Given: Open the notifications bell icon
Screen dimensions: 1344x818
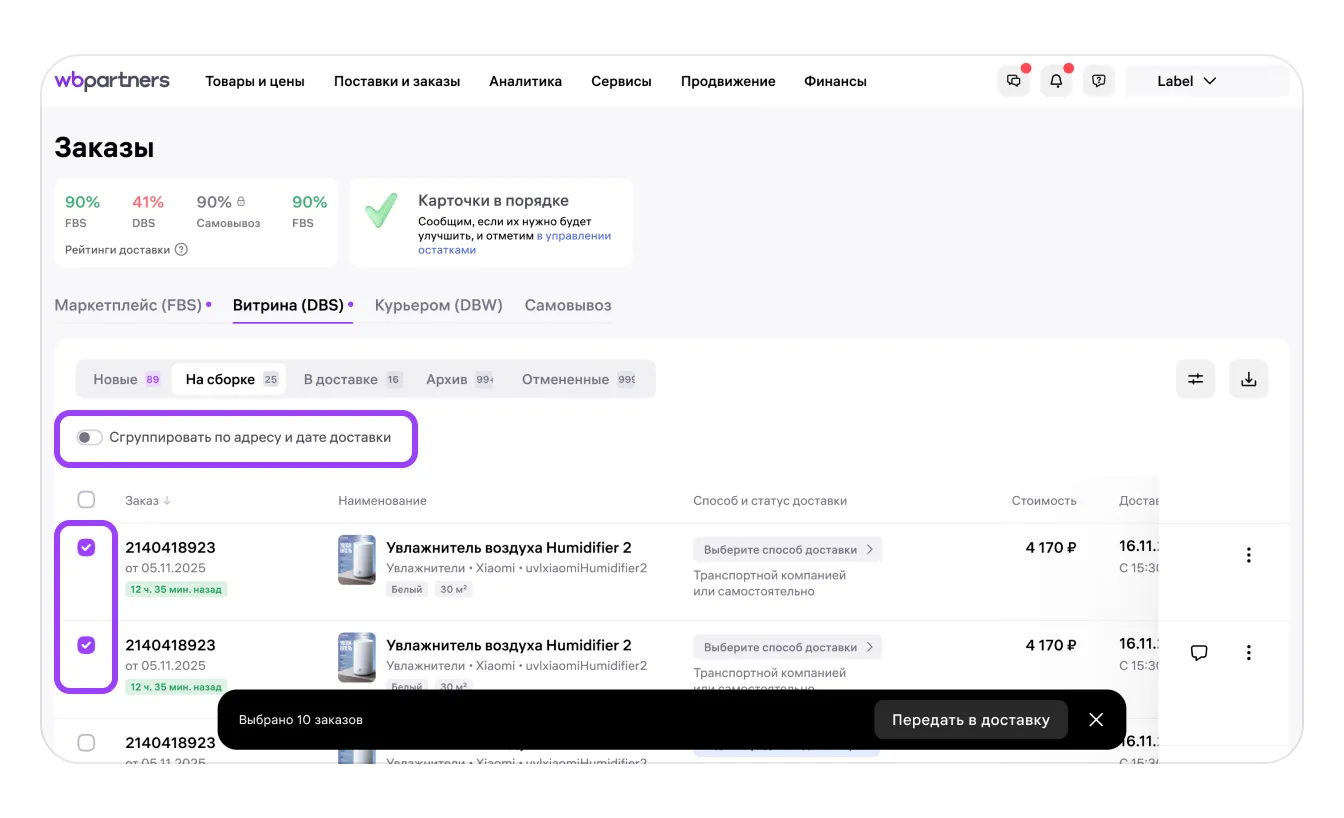Looking at the screenshot, I should (1056, 81).
